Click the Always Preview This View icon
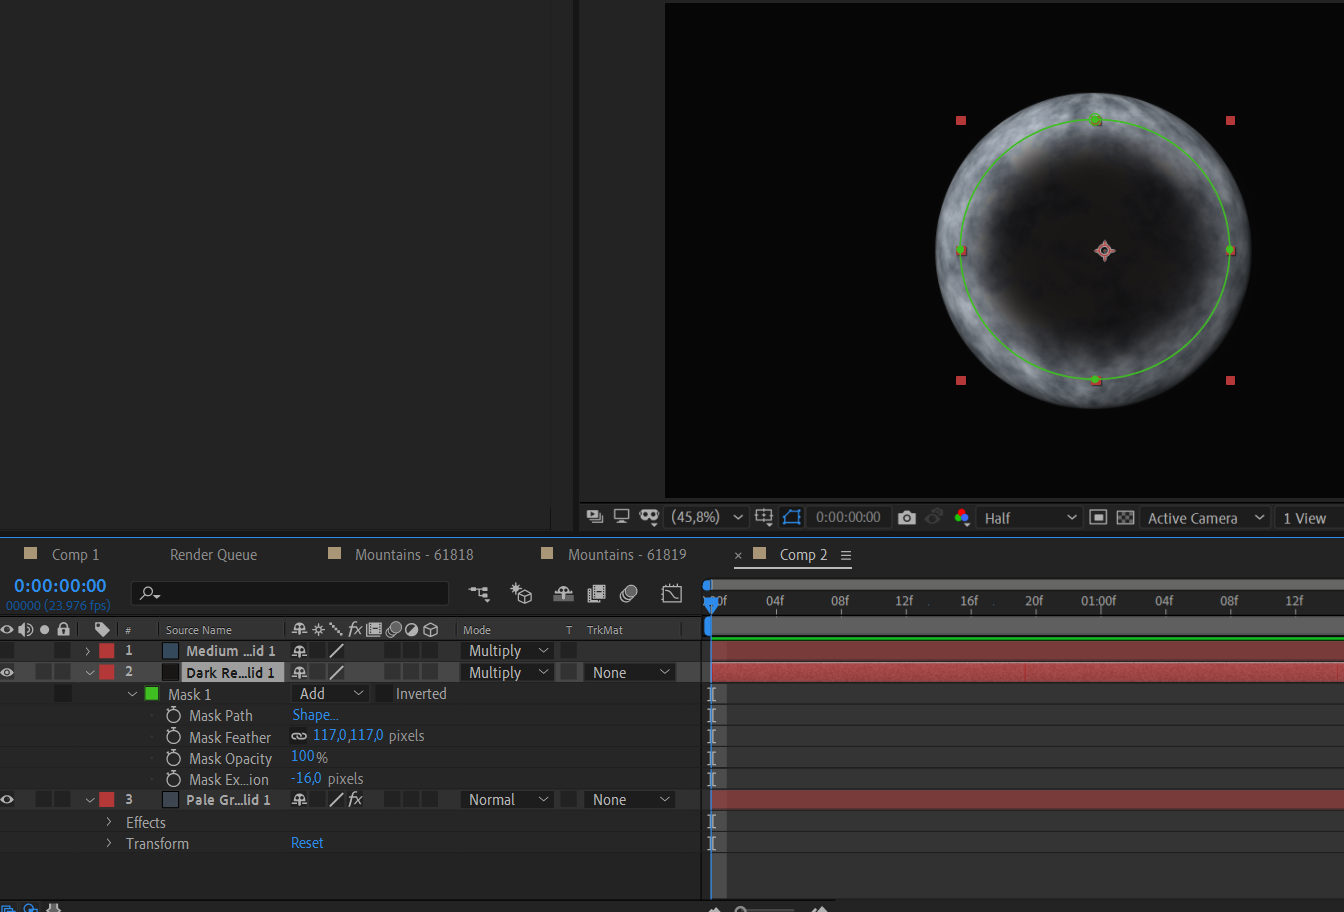 (595, 517)
